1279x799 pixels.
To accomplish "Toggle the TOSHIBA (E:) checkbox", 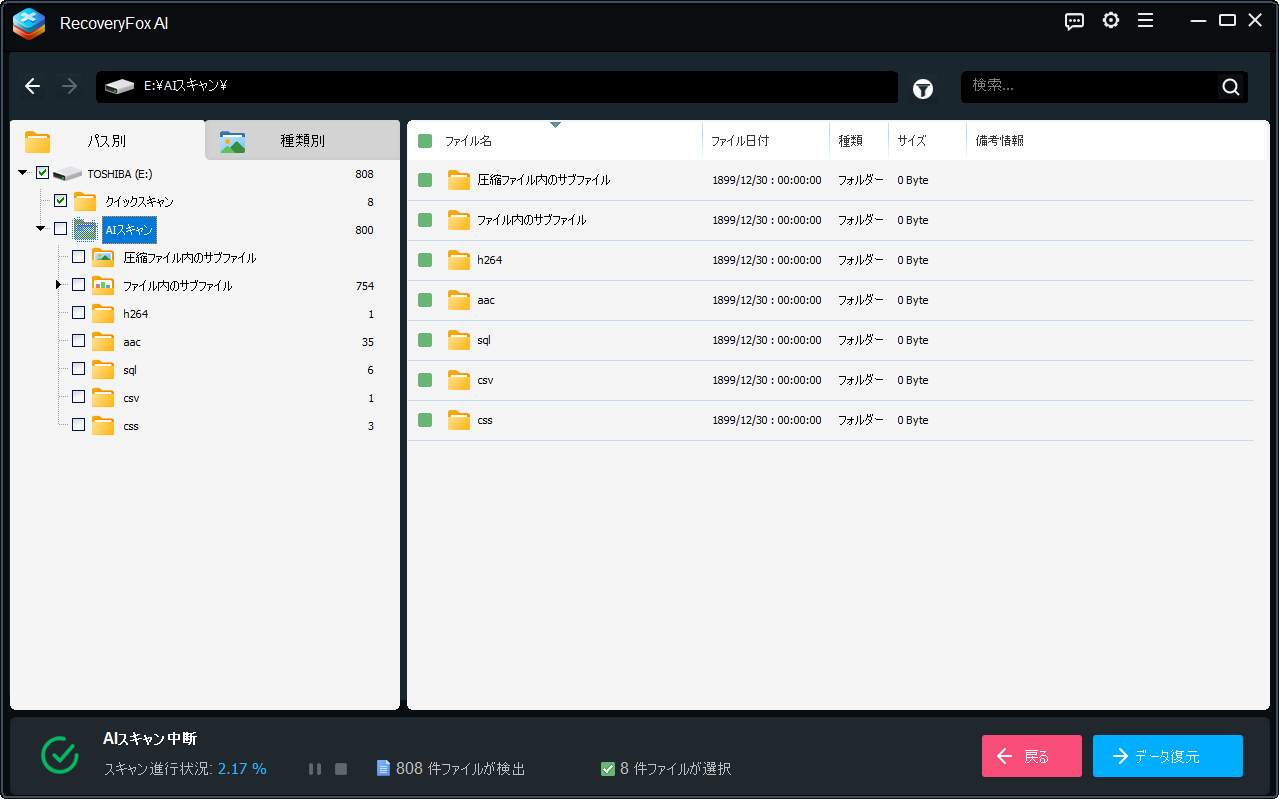I will tap(42, 173).
